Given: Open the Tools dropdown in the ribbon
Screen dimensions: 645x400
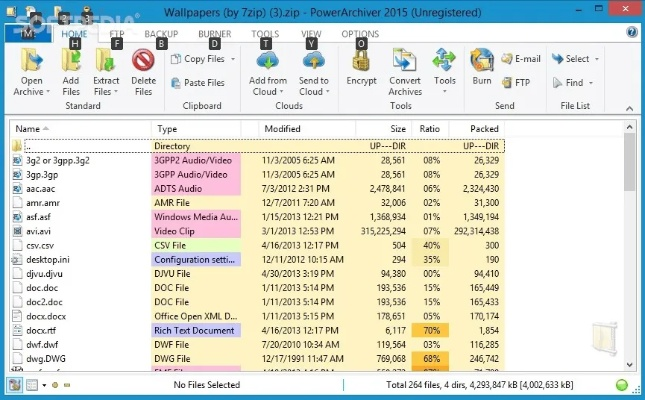Looking at the screenshot, I should (445, 81).
